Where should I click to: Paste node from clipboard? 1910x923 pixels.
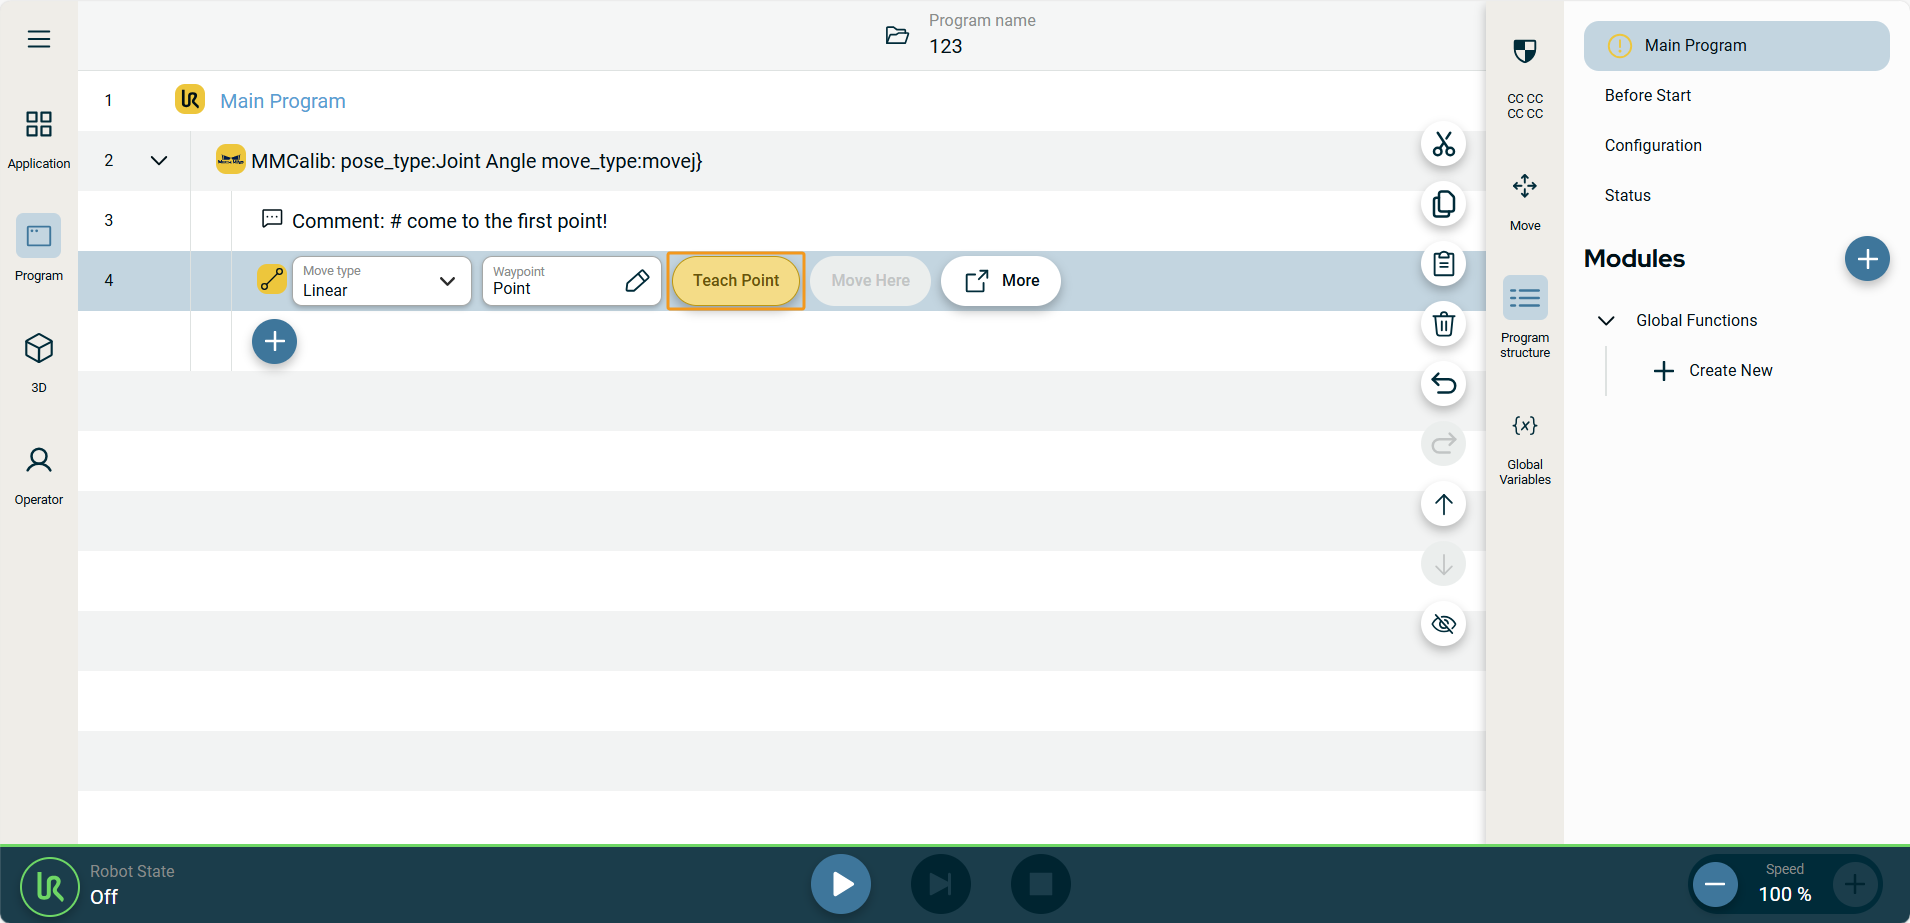pos(1444,264)
